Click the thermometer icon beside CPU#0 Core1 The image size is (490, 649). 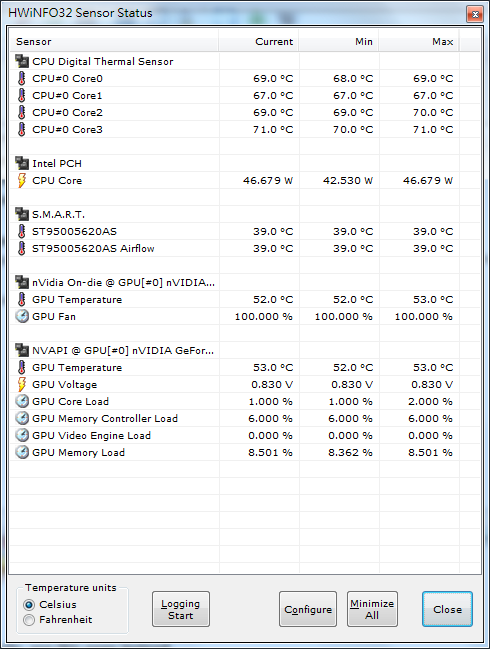(22, 95)
